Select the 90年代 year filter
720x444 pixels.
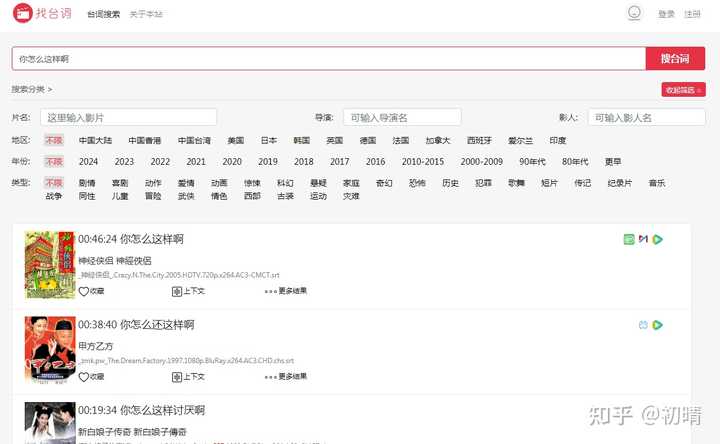pyautogui.click(x=532, y=162)
